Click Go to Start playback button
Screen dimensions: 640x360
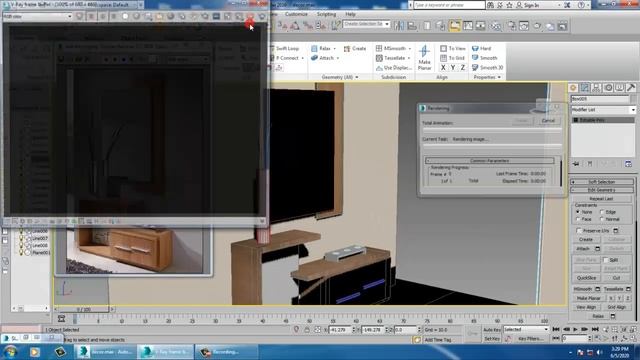[556, 329]
